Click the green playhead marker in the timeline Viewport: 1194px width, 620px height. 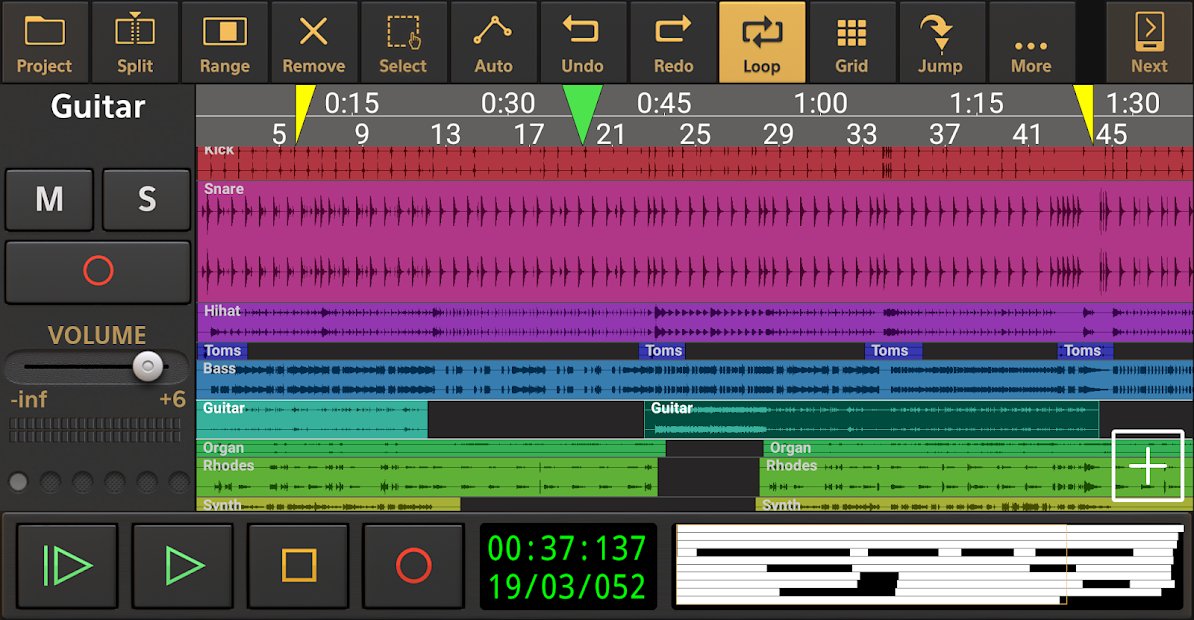click(x=583, y=103)
